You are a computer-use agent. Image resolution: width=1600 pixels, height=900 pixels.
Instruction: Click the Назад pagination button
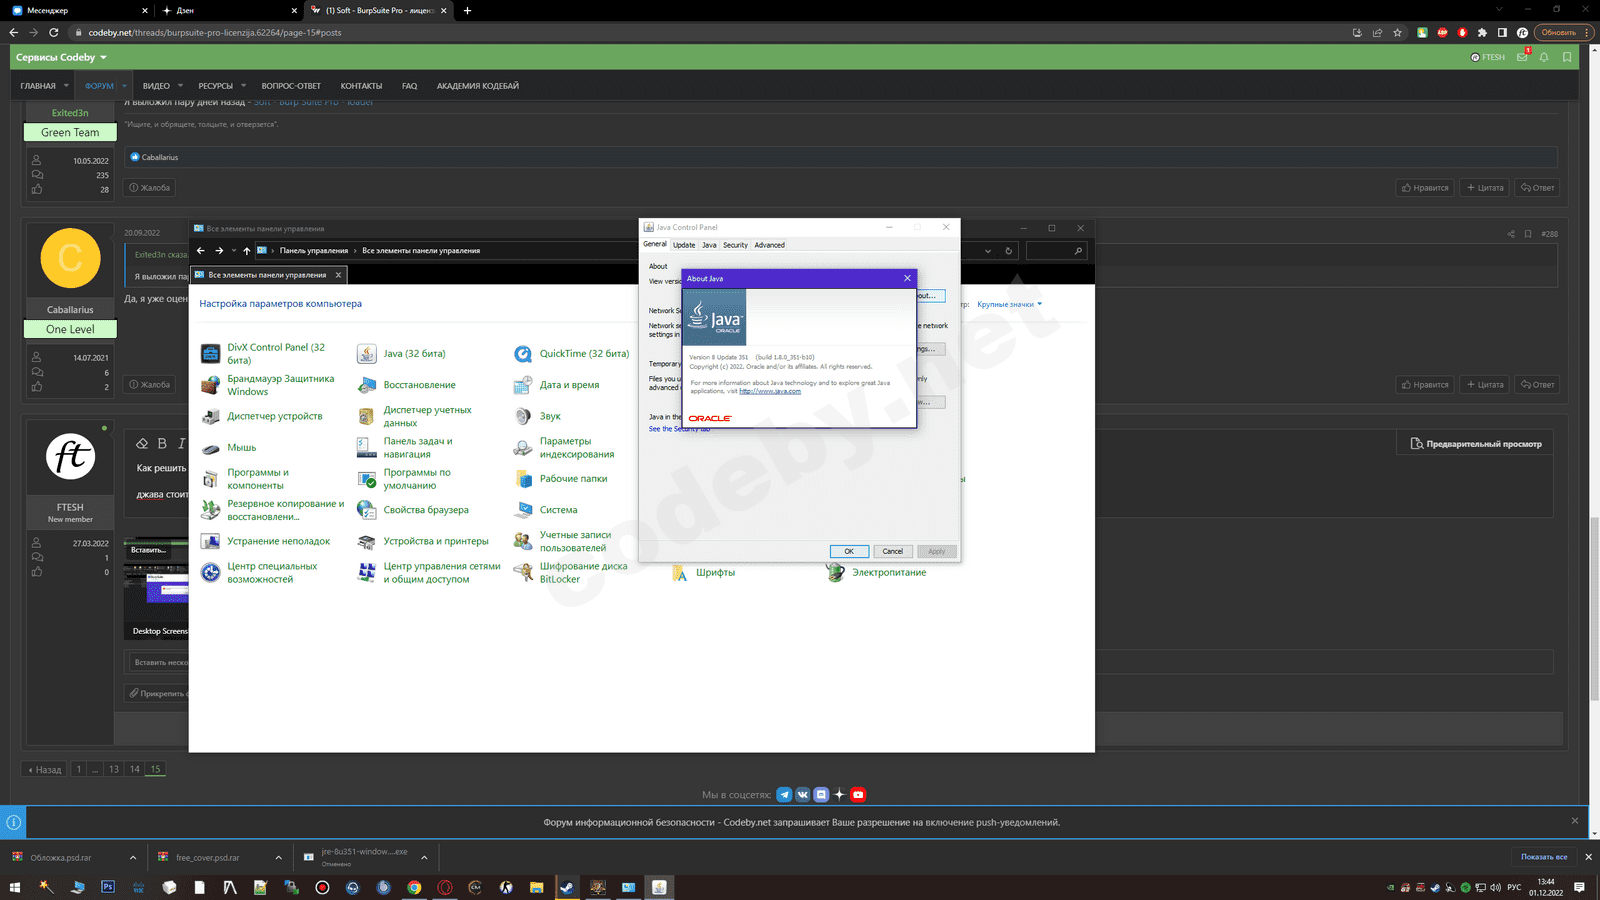coord(45,770)
